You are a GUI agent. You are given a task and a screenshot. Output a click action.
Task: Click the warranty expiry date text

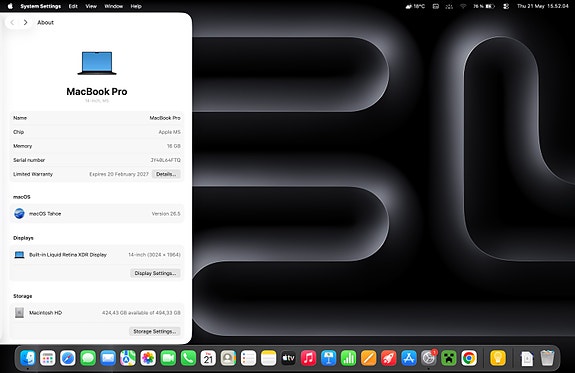[119, 174]
